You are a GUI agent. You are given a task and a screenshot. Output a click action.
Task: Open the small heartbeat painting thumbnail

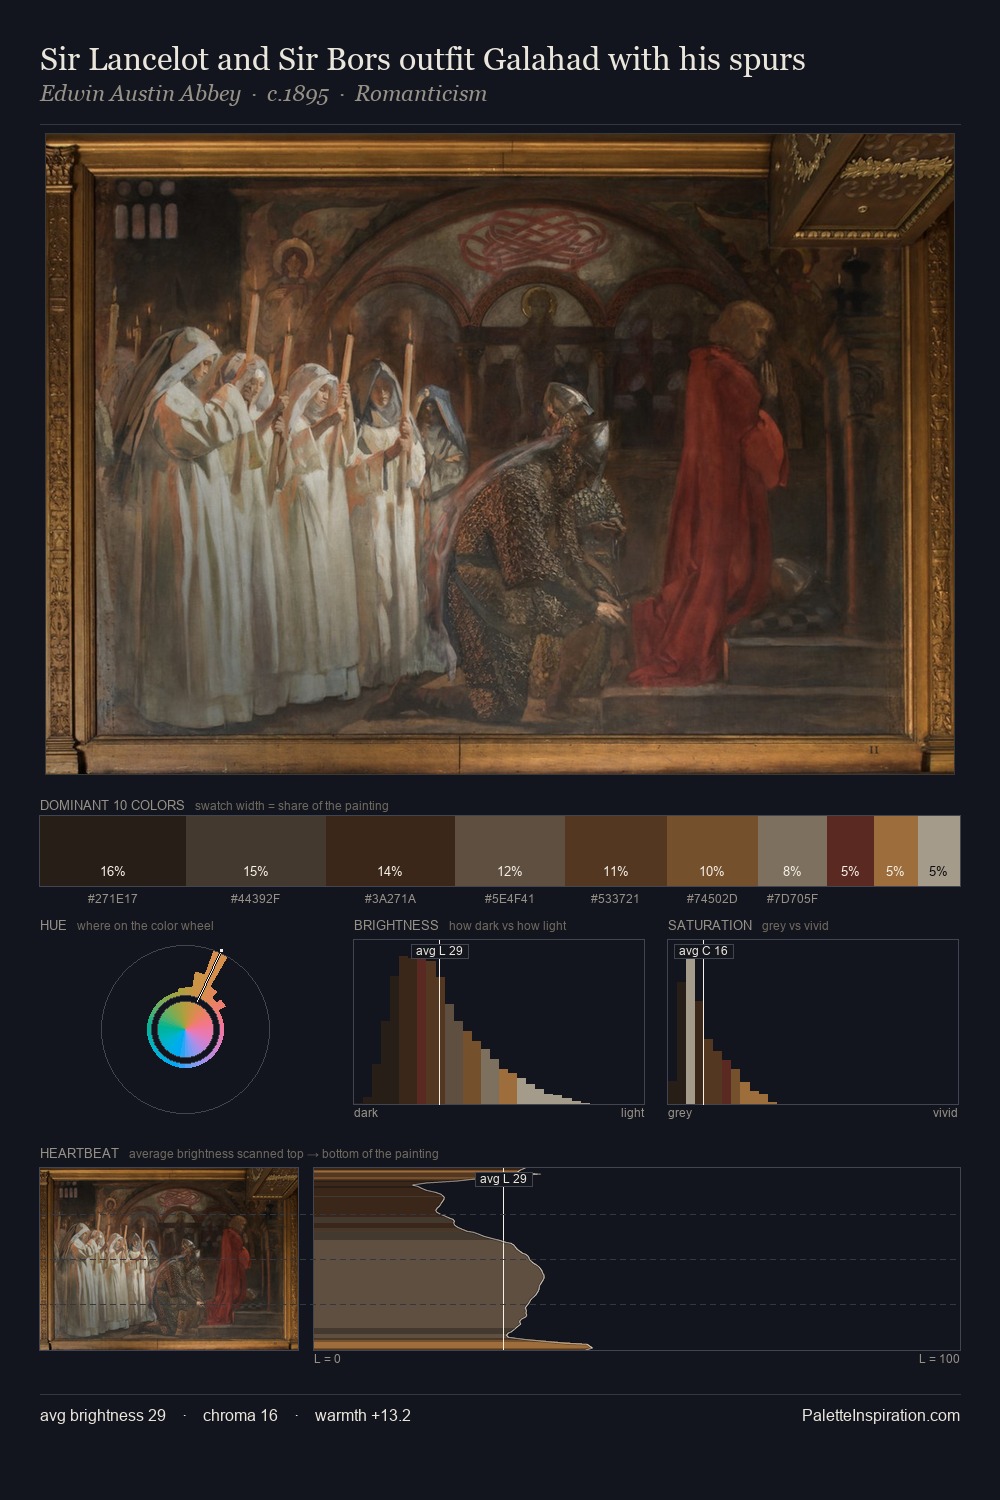169,1259
